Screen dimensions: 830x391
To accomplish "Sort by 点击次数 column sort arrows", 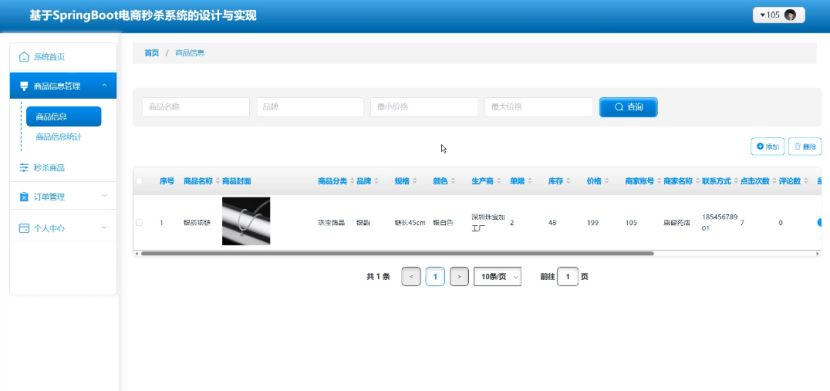I will [774, 181].
